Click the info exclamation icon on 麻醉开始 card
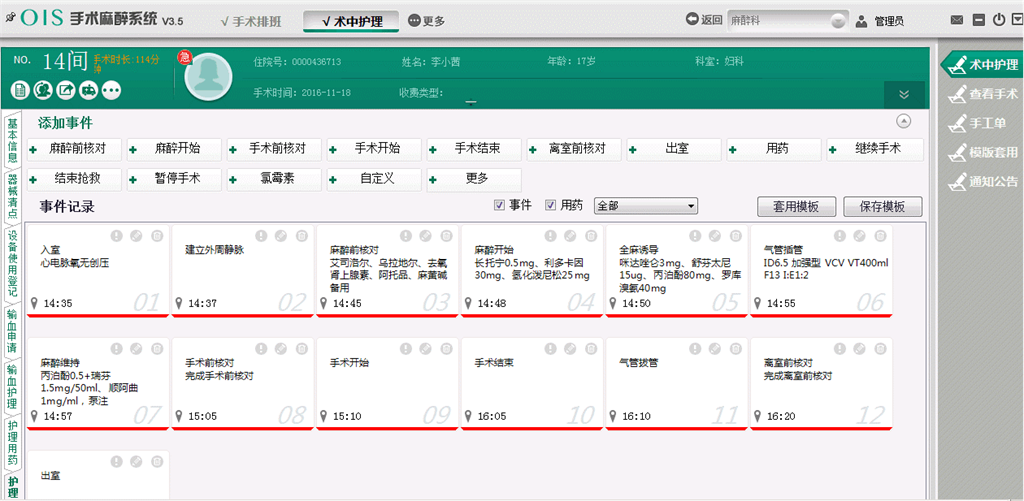The height and width of the screenshot is (501, 1024). pyautogui.click(x=550, y=235)
